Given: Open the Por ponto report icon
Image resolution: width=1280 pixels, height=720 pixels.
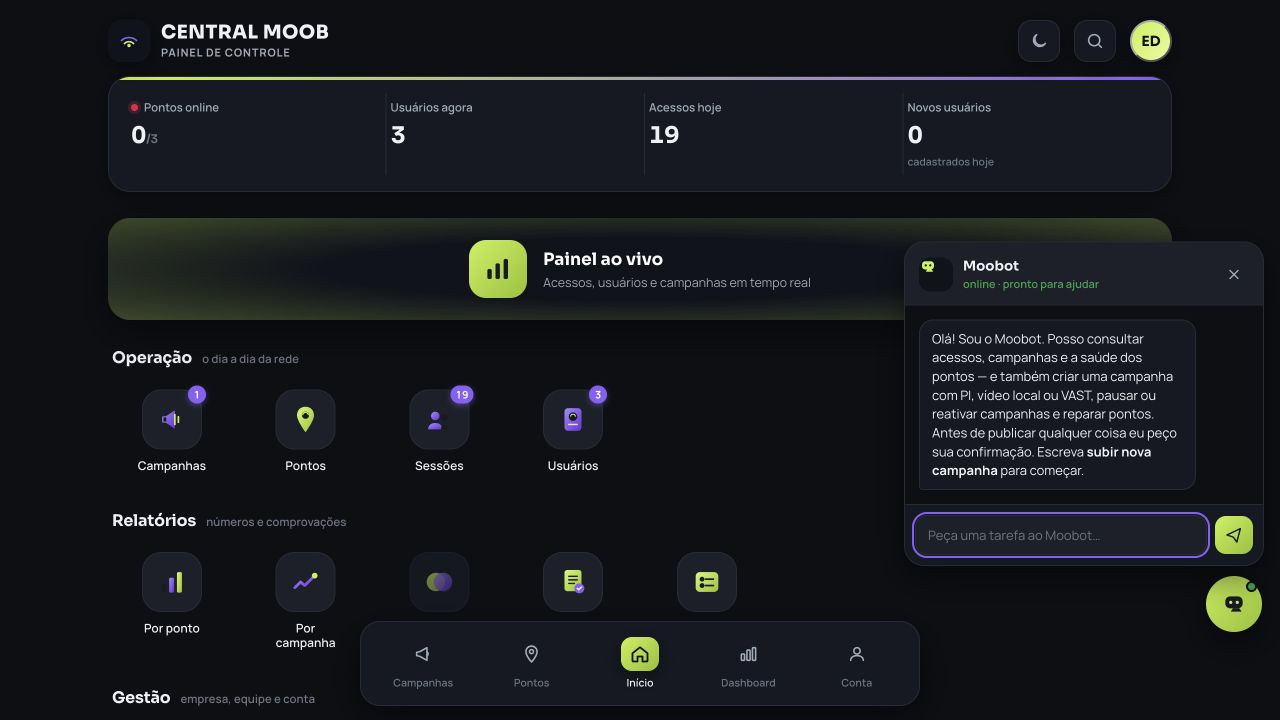Looking at the screenshot, I should click(172, 582).
